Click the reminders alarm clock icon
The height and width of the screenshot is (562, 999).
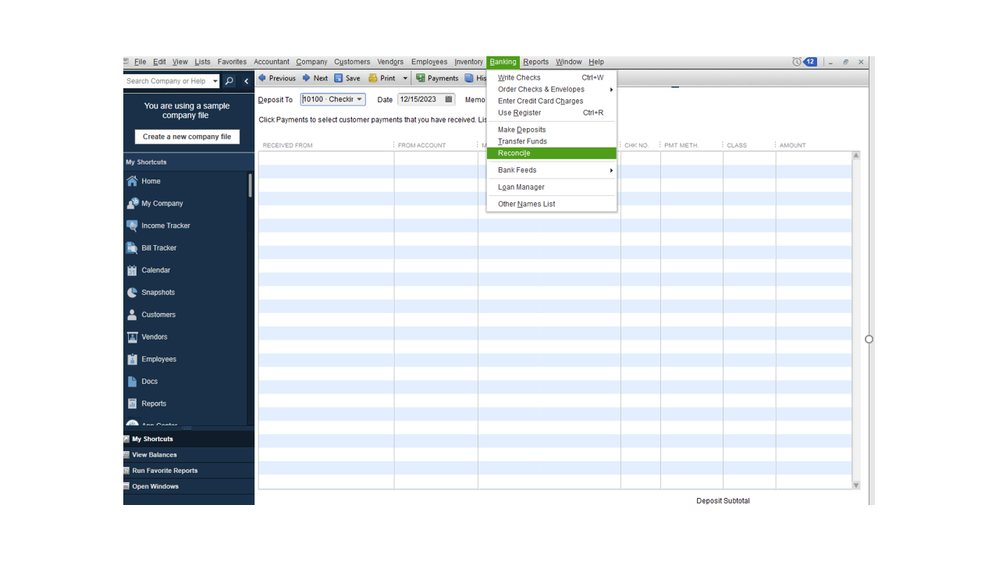(x=796, y=62)
